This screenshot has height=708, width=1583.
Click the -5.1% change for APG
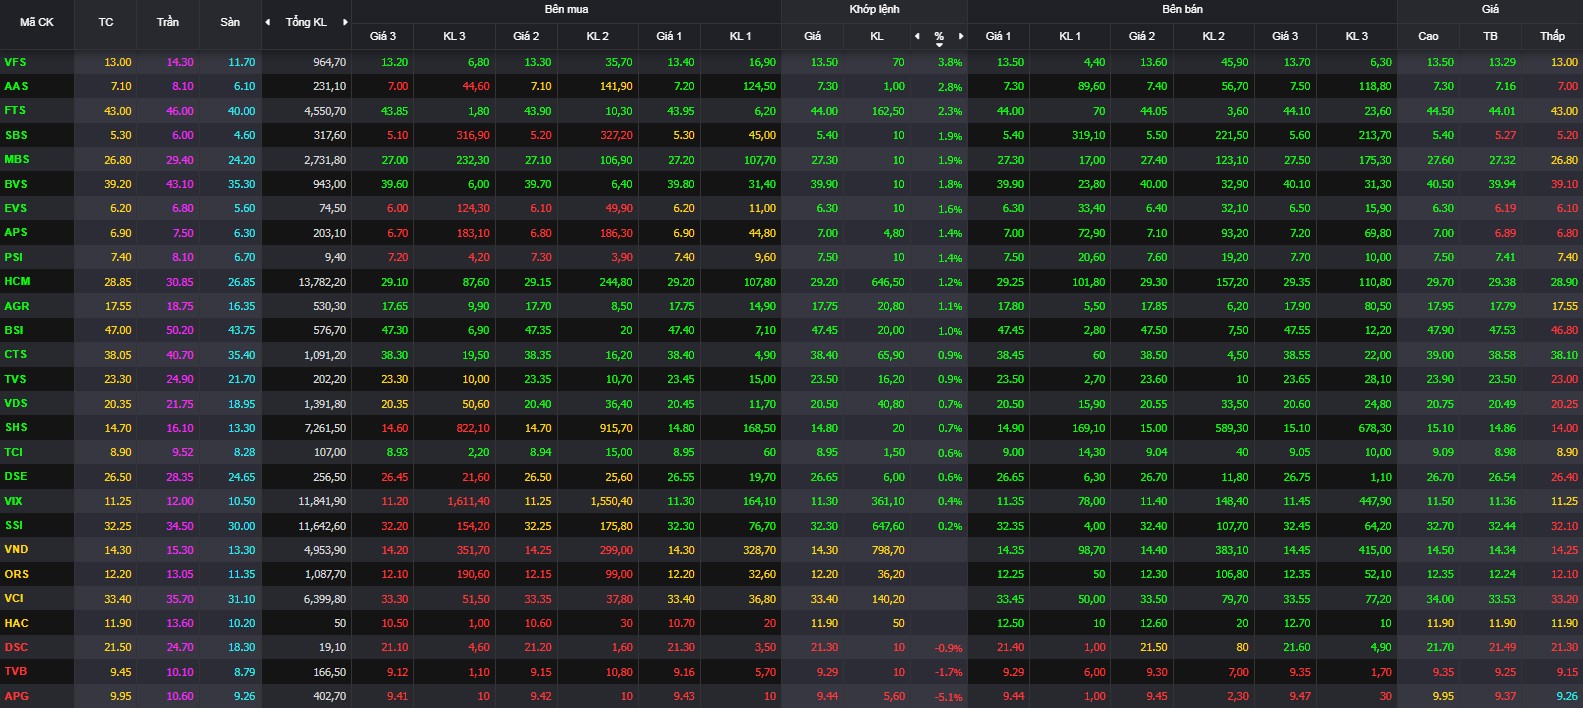click(x=948, y=697)
